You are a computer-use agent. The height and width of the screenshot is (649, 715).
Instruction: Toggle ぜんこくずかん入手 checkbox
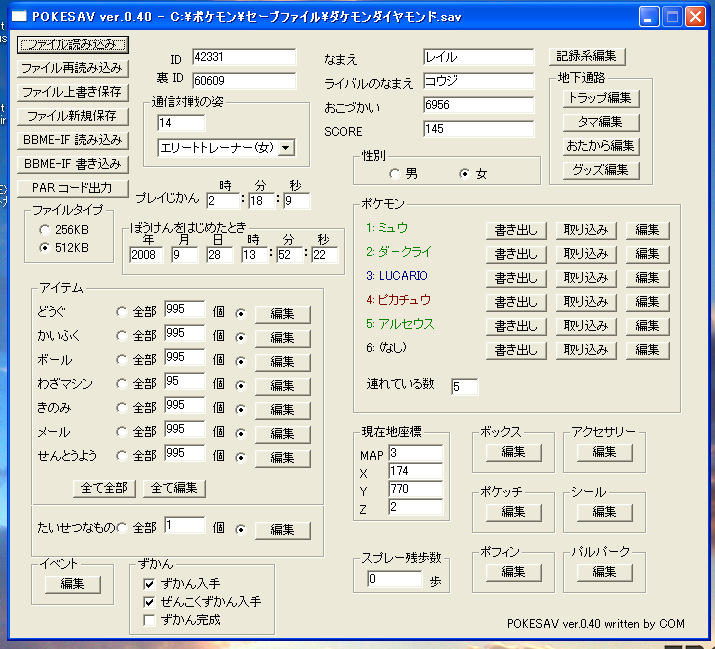click(149, 602)
